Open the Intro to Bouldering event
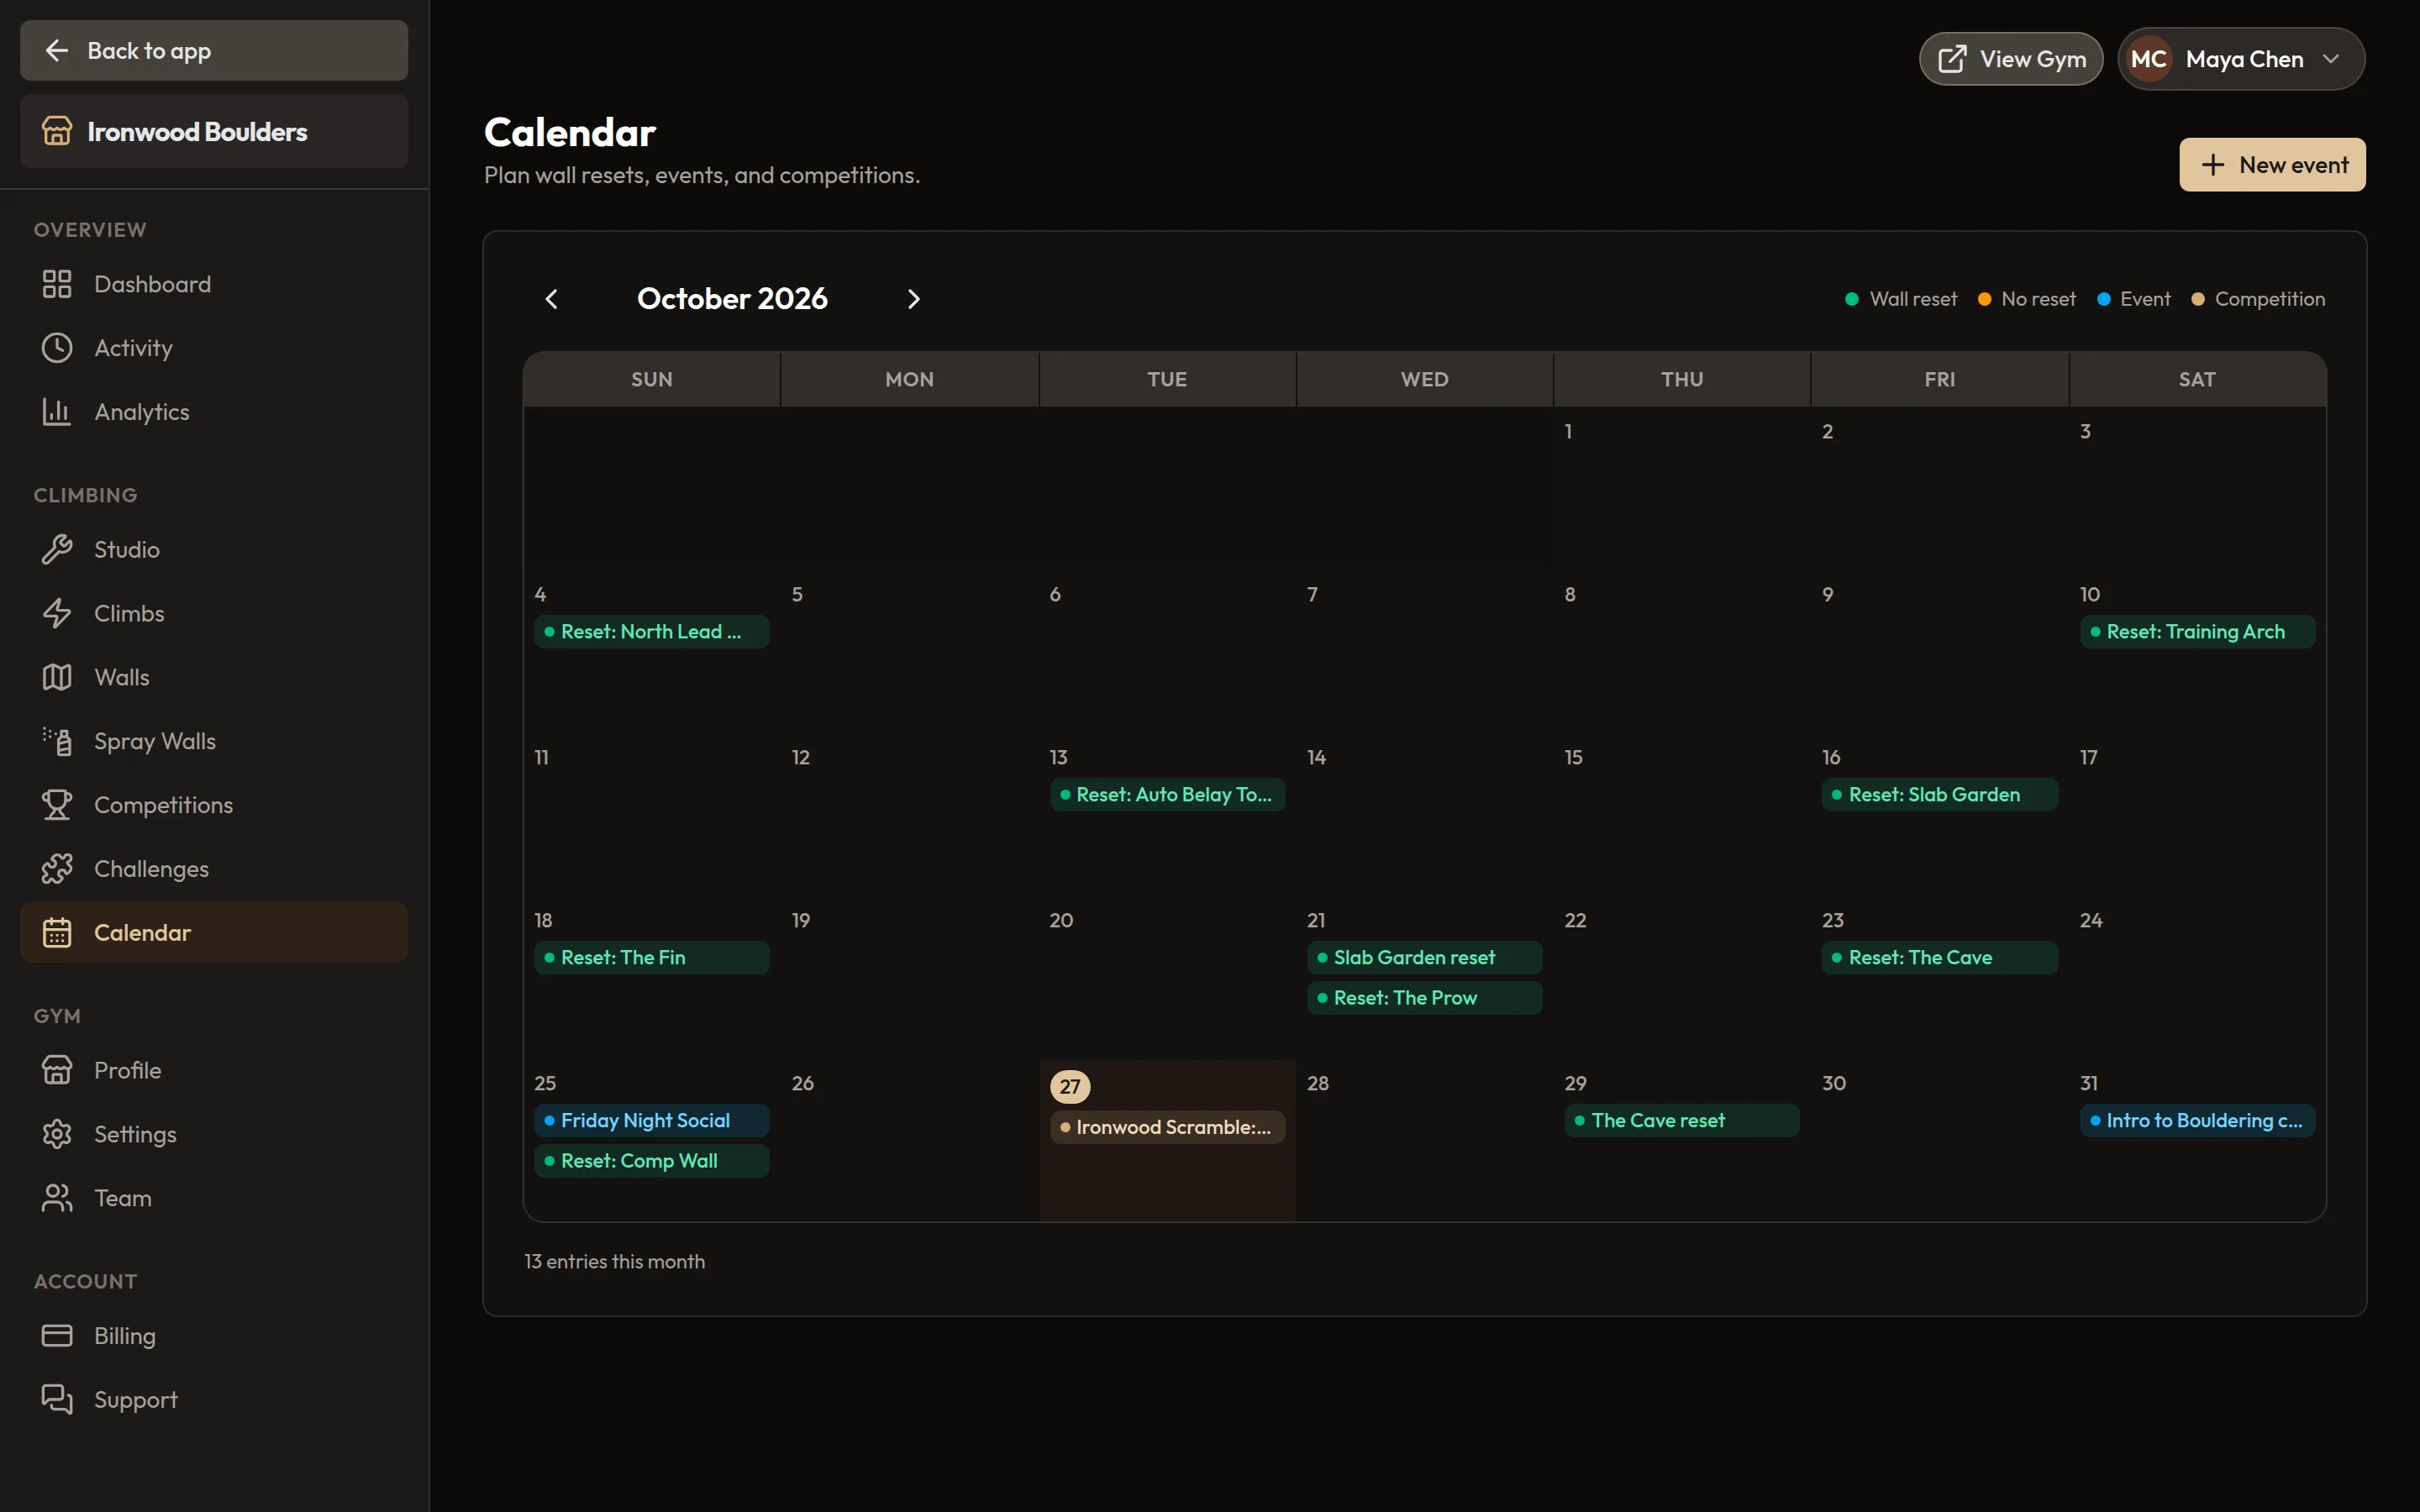 (x=2197, y=1121)
